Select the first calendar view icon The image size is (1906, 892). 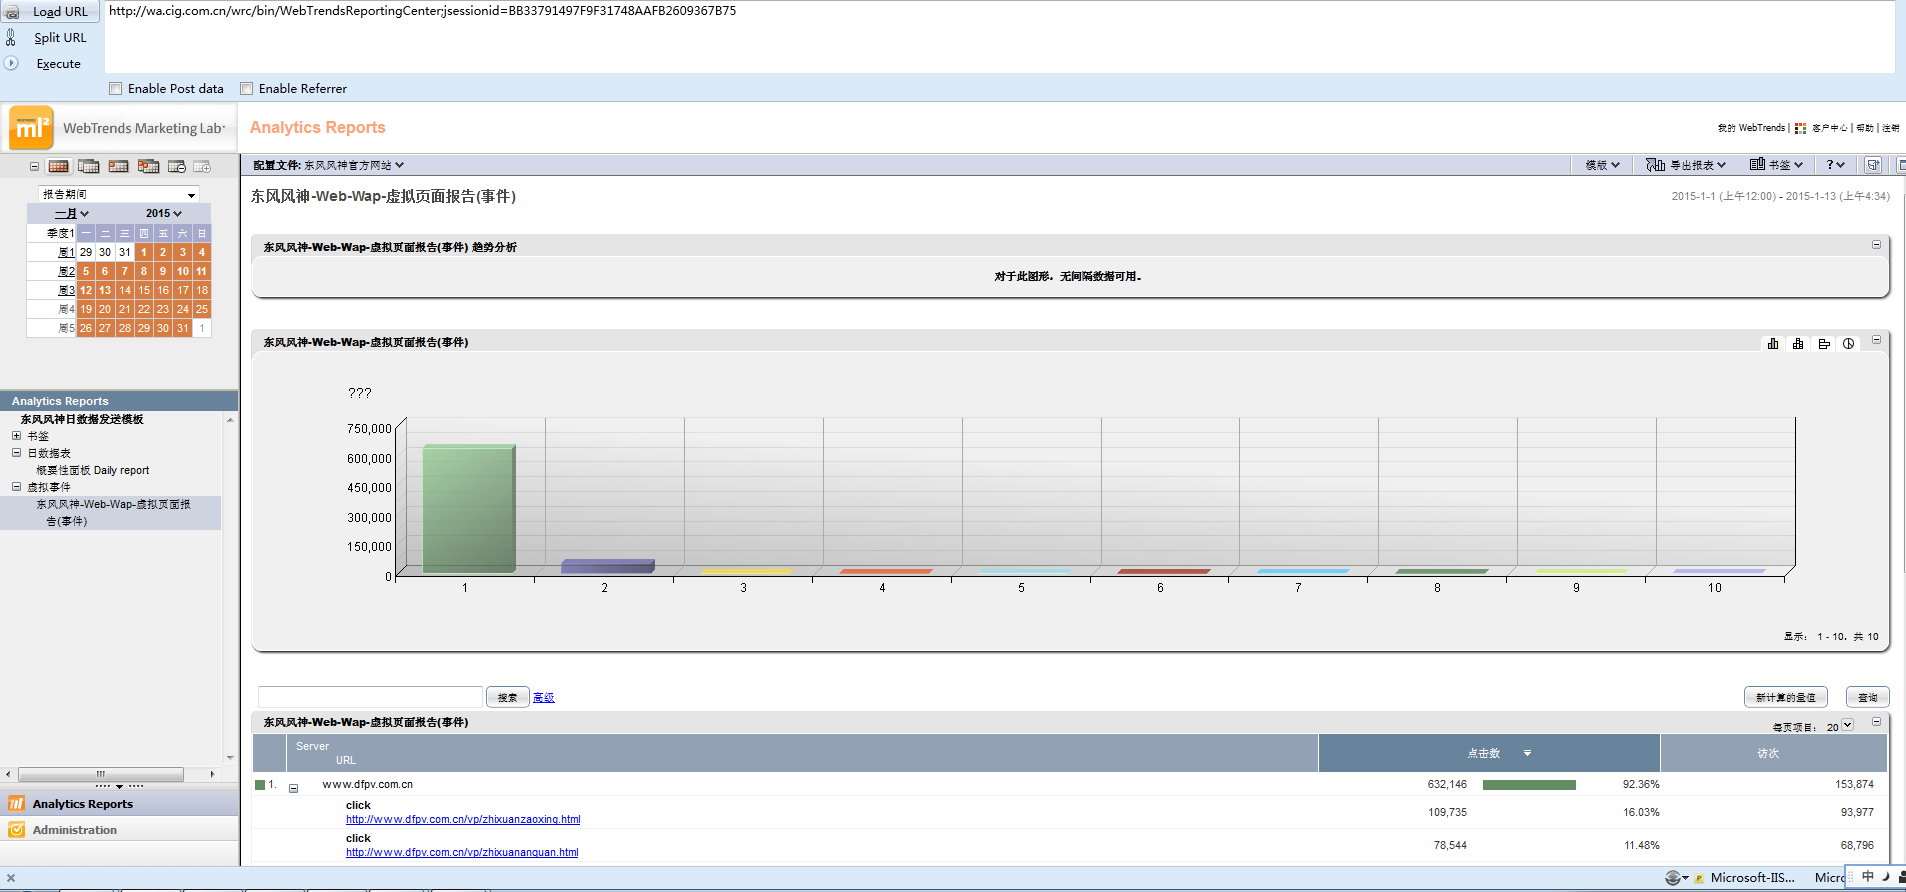pyautogui.click(x=59, y=166)
